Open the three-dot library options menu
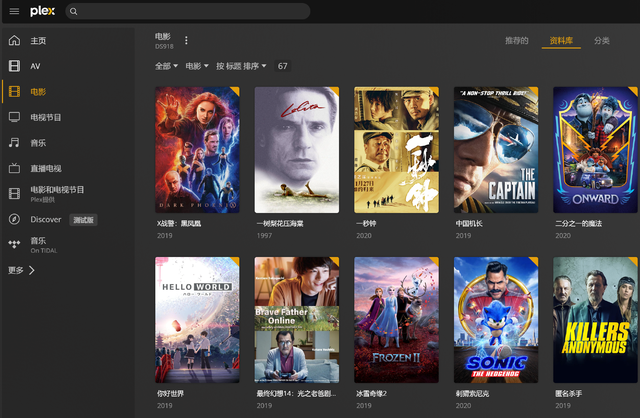 (x=186, y=40)
